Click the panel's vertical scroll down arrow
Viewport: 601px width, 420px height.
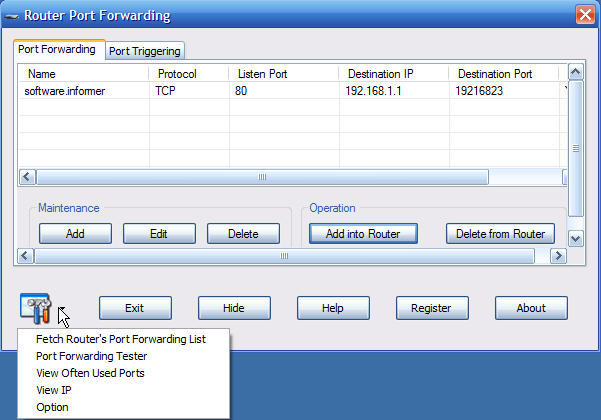(576, 239)
